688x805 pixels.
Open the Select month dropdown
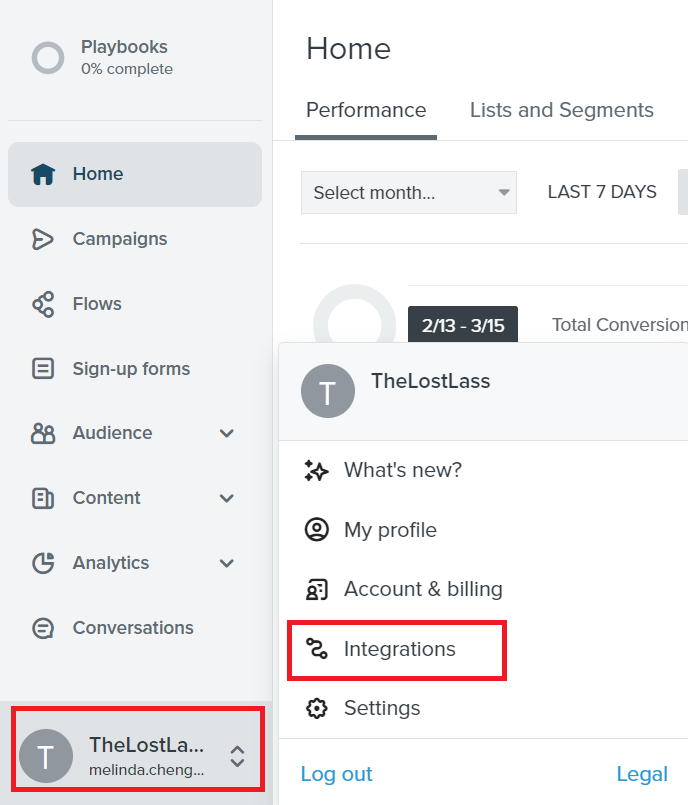tap(409, 193)
